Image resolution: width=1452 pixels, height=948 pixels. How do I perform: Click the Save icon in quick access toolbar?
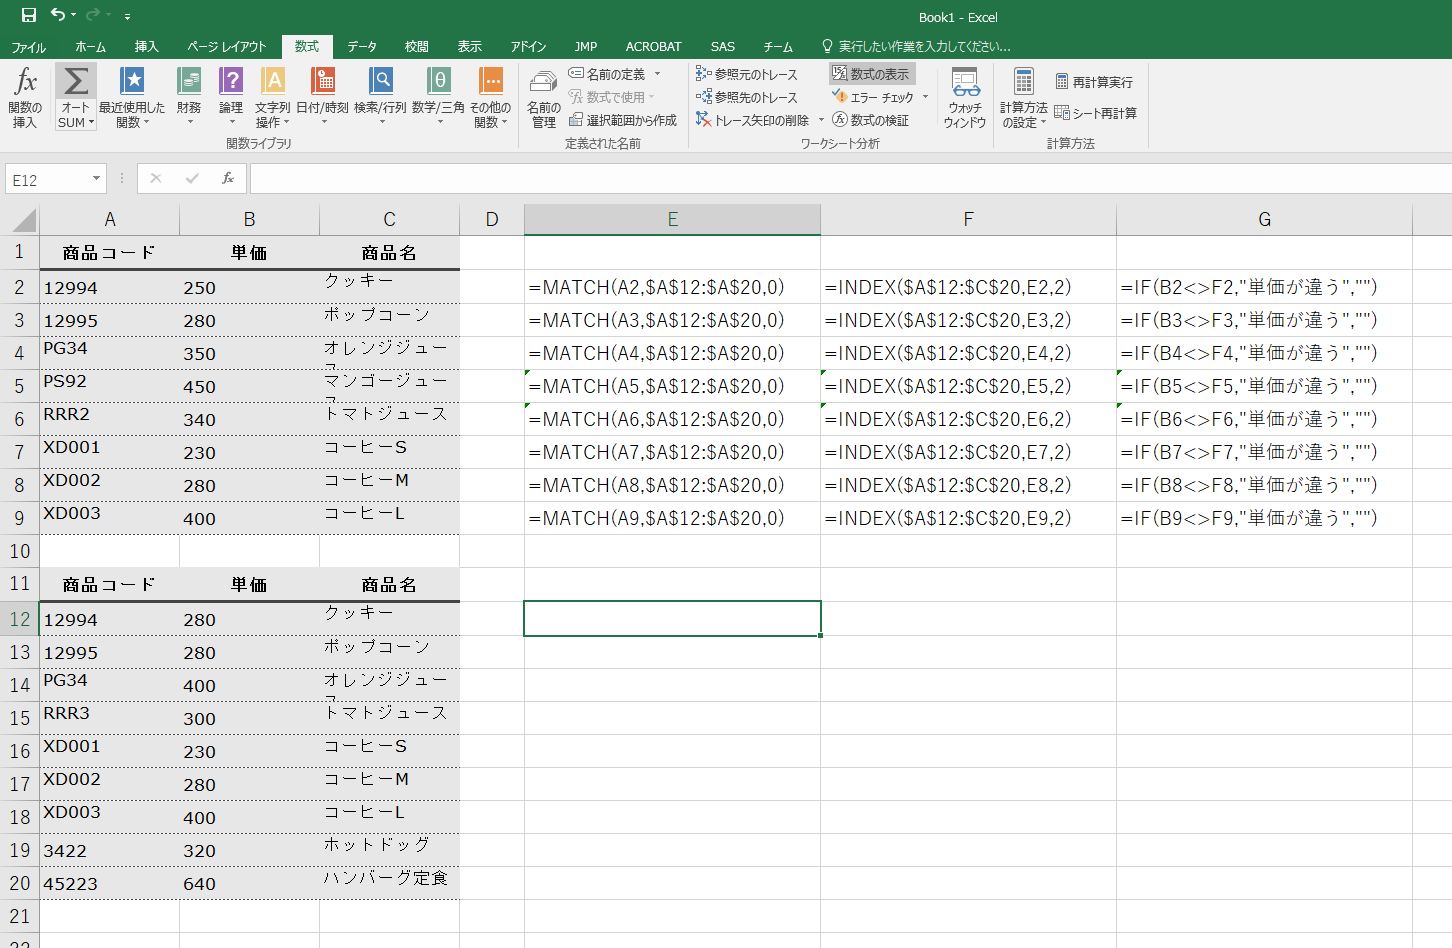[29, 15]
